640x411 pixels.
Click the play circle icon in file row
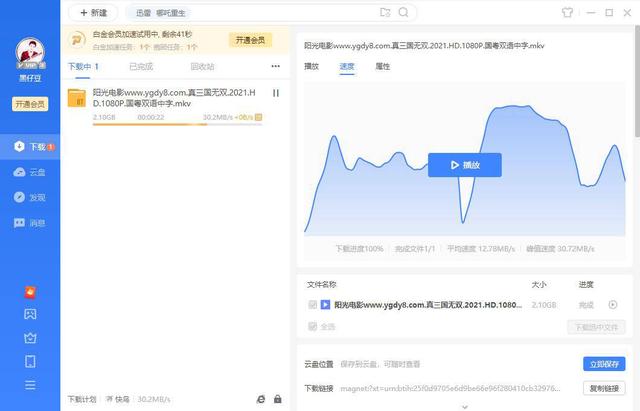point(613,304)
